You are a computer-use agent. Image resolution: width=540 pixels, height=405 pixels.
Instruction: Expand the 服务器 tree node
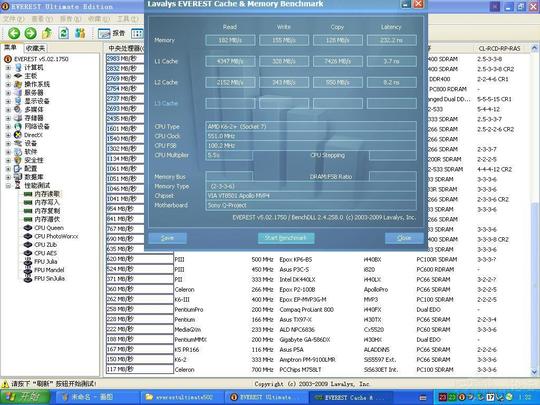point(8,93)
